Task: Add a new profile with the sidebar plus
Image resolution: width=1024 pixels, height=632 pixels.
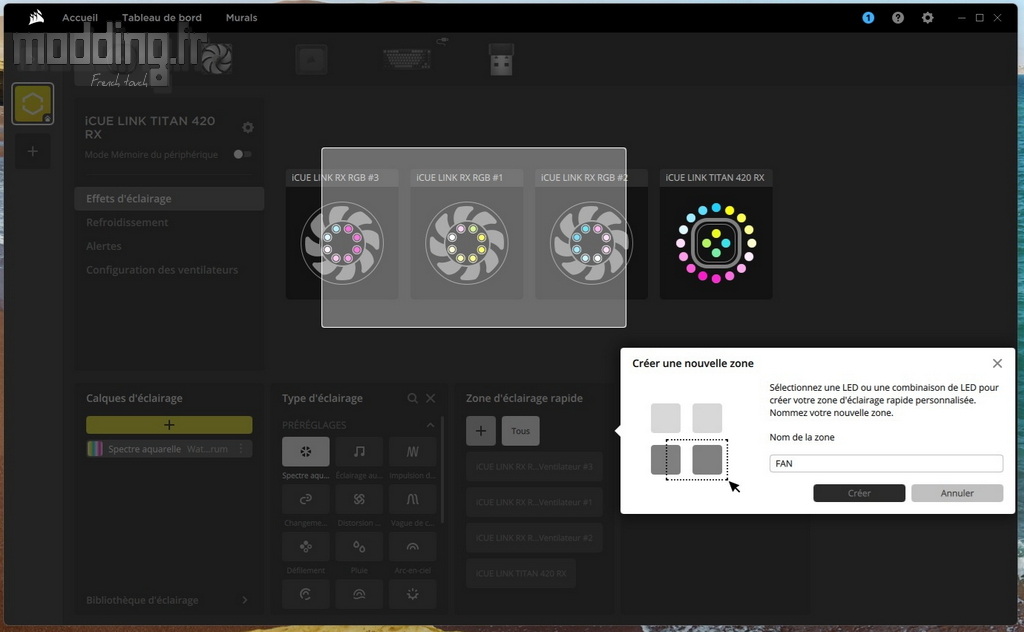Action: point(33,151)
